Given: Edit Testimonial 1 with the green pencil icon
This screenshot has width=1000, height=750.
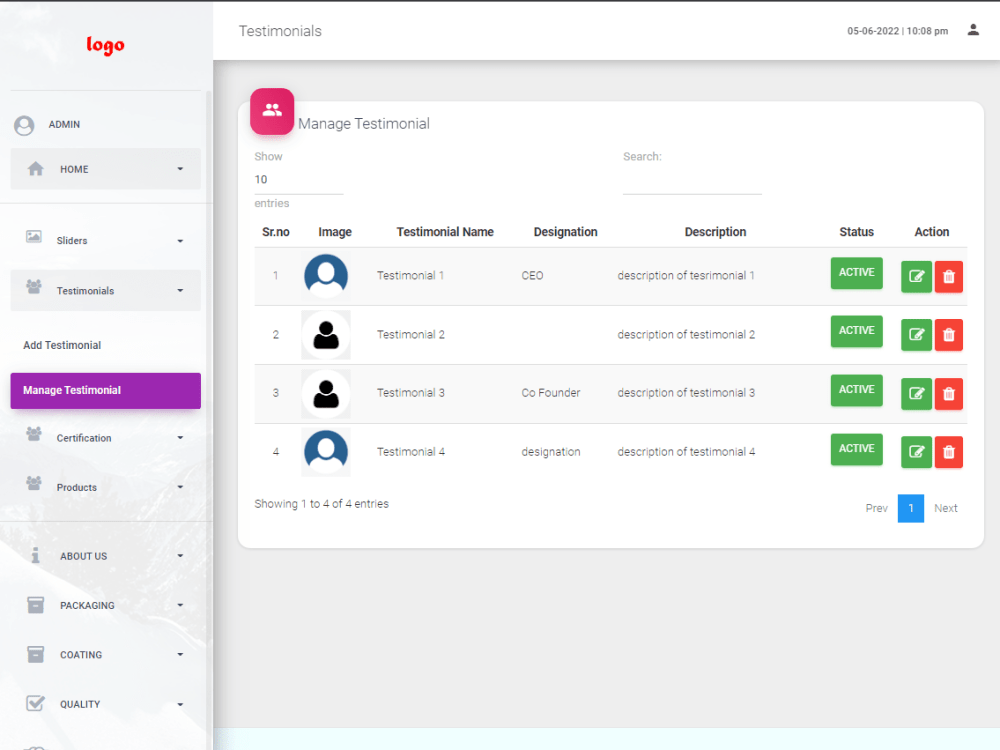Looking at the screenshot, I should pos(916,276).
